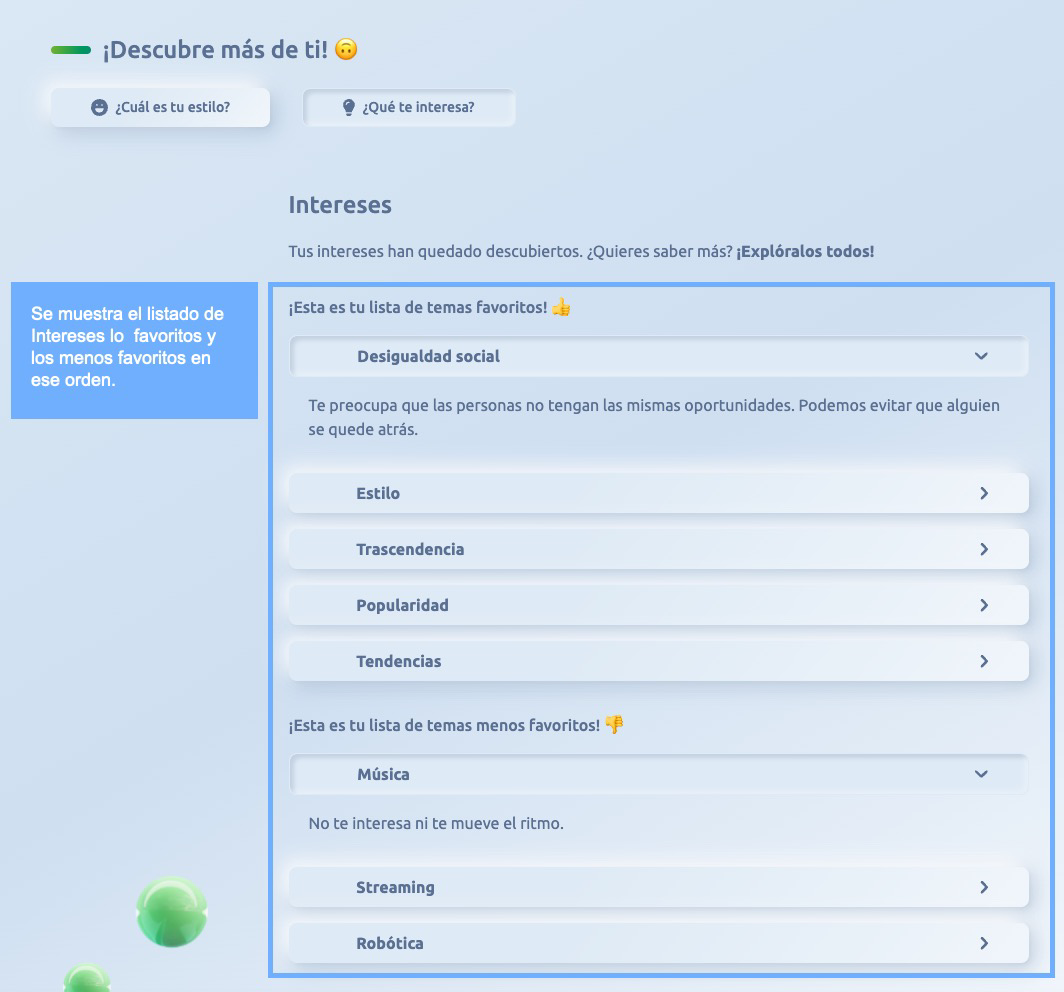
Task: Expand the Tendencias topic arrow
Action: [x=984, y=661]
